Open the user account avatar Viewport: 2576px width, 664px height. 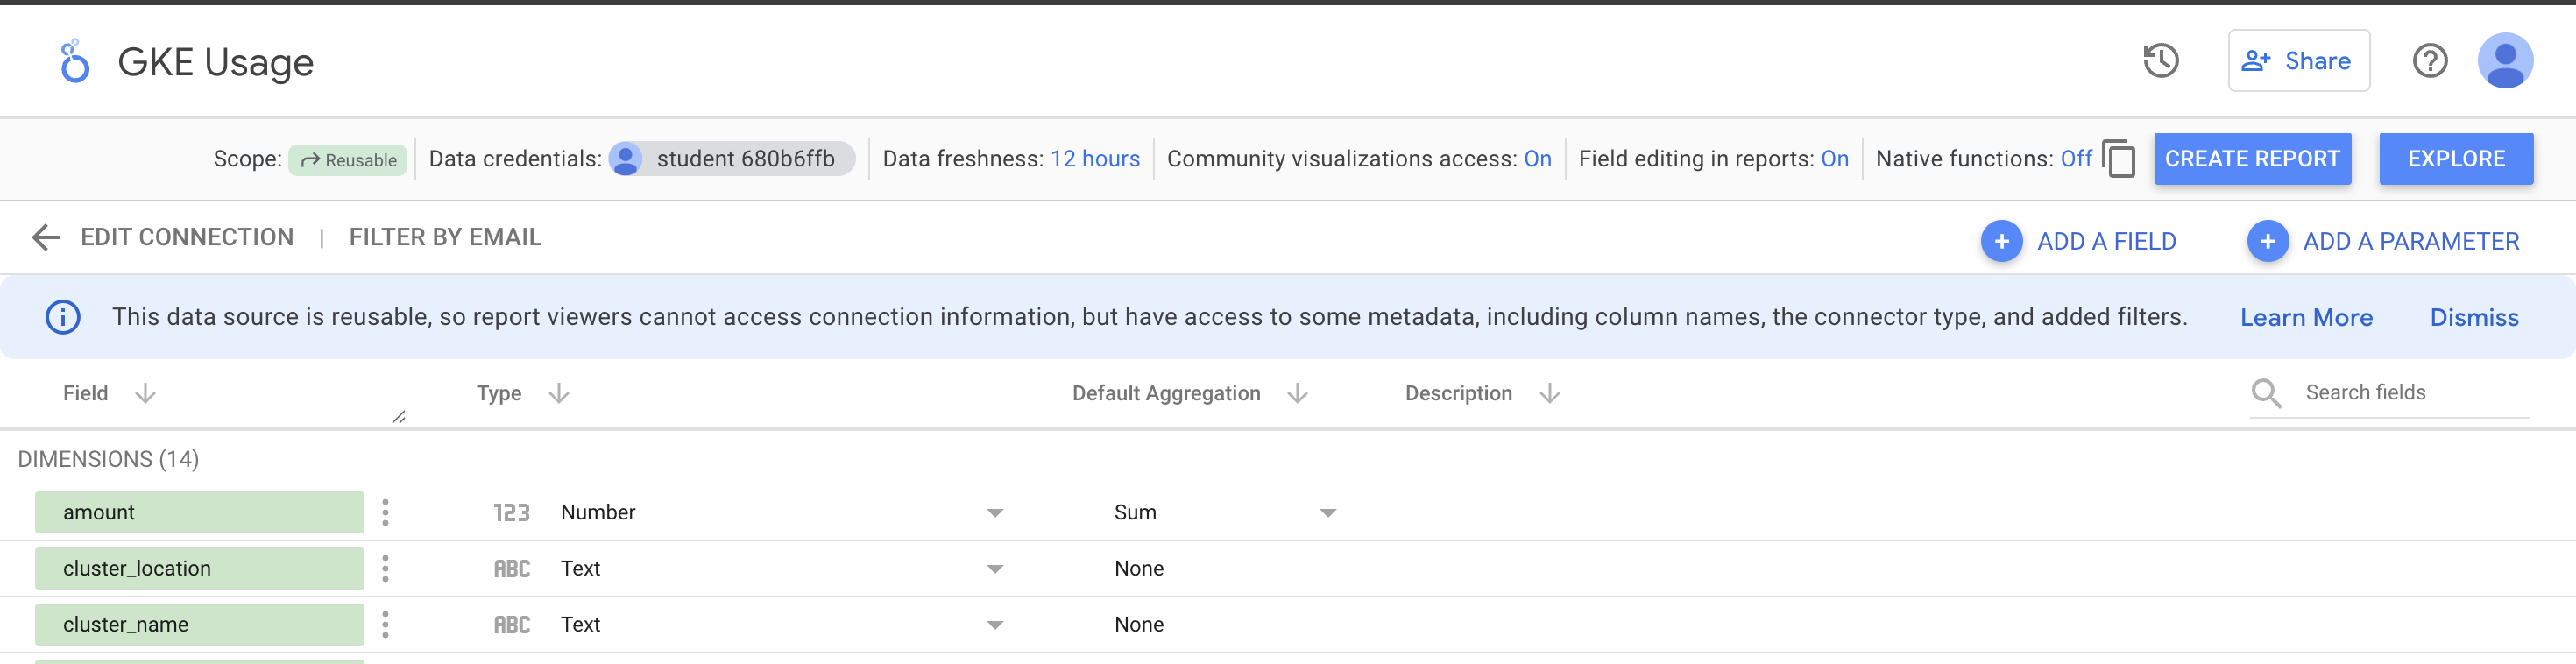click(x=2505, y=61)
